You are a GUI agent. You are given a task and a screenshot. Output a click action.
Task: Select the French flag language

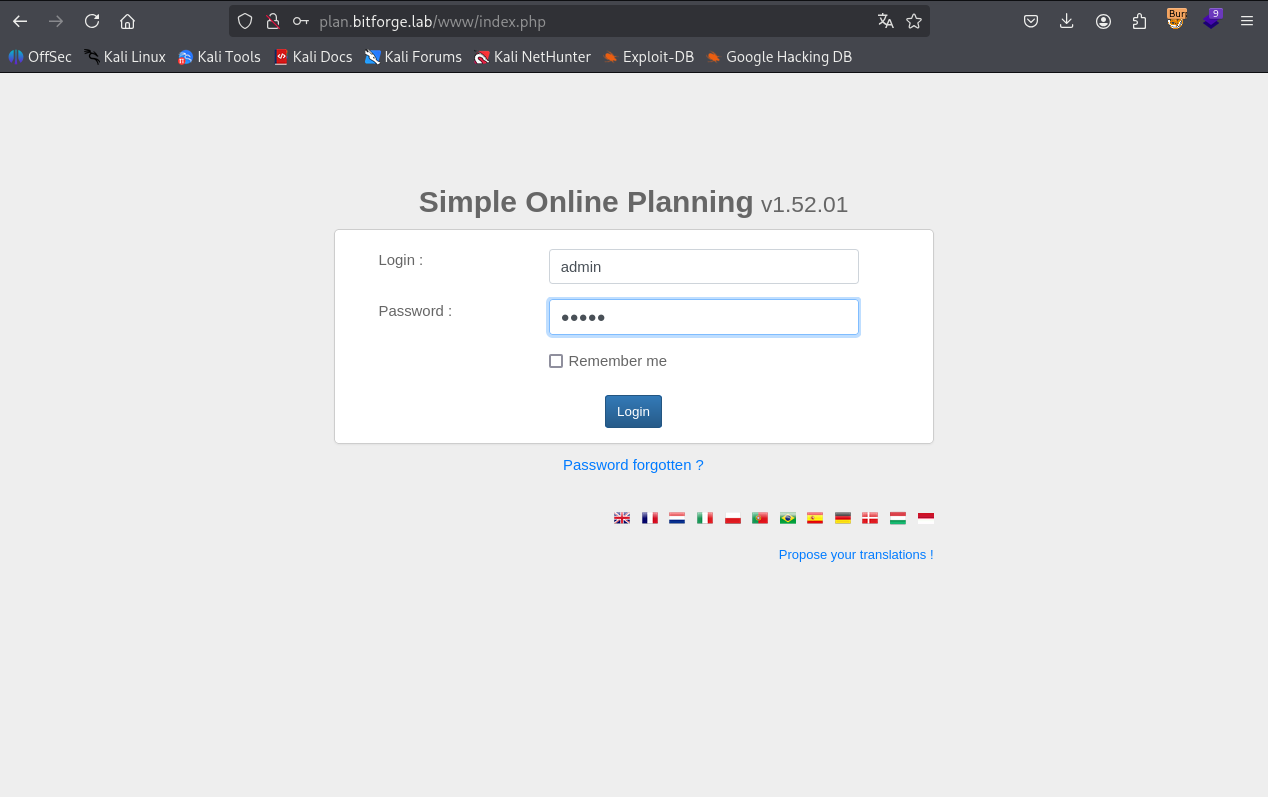(649, 518)
